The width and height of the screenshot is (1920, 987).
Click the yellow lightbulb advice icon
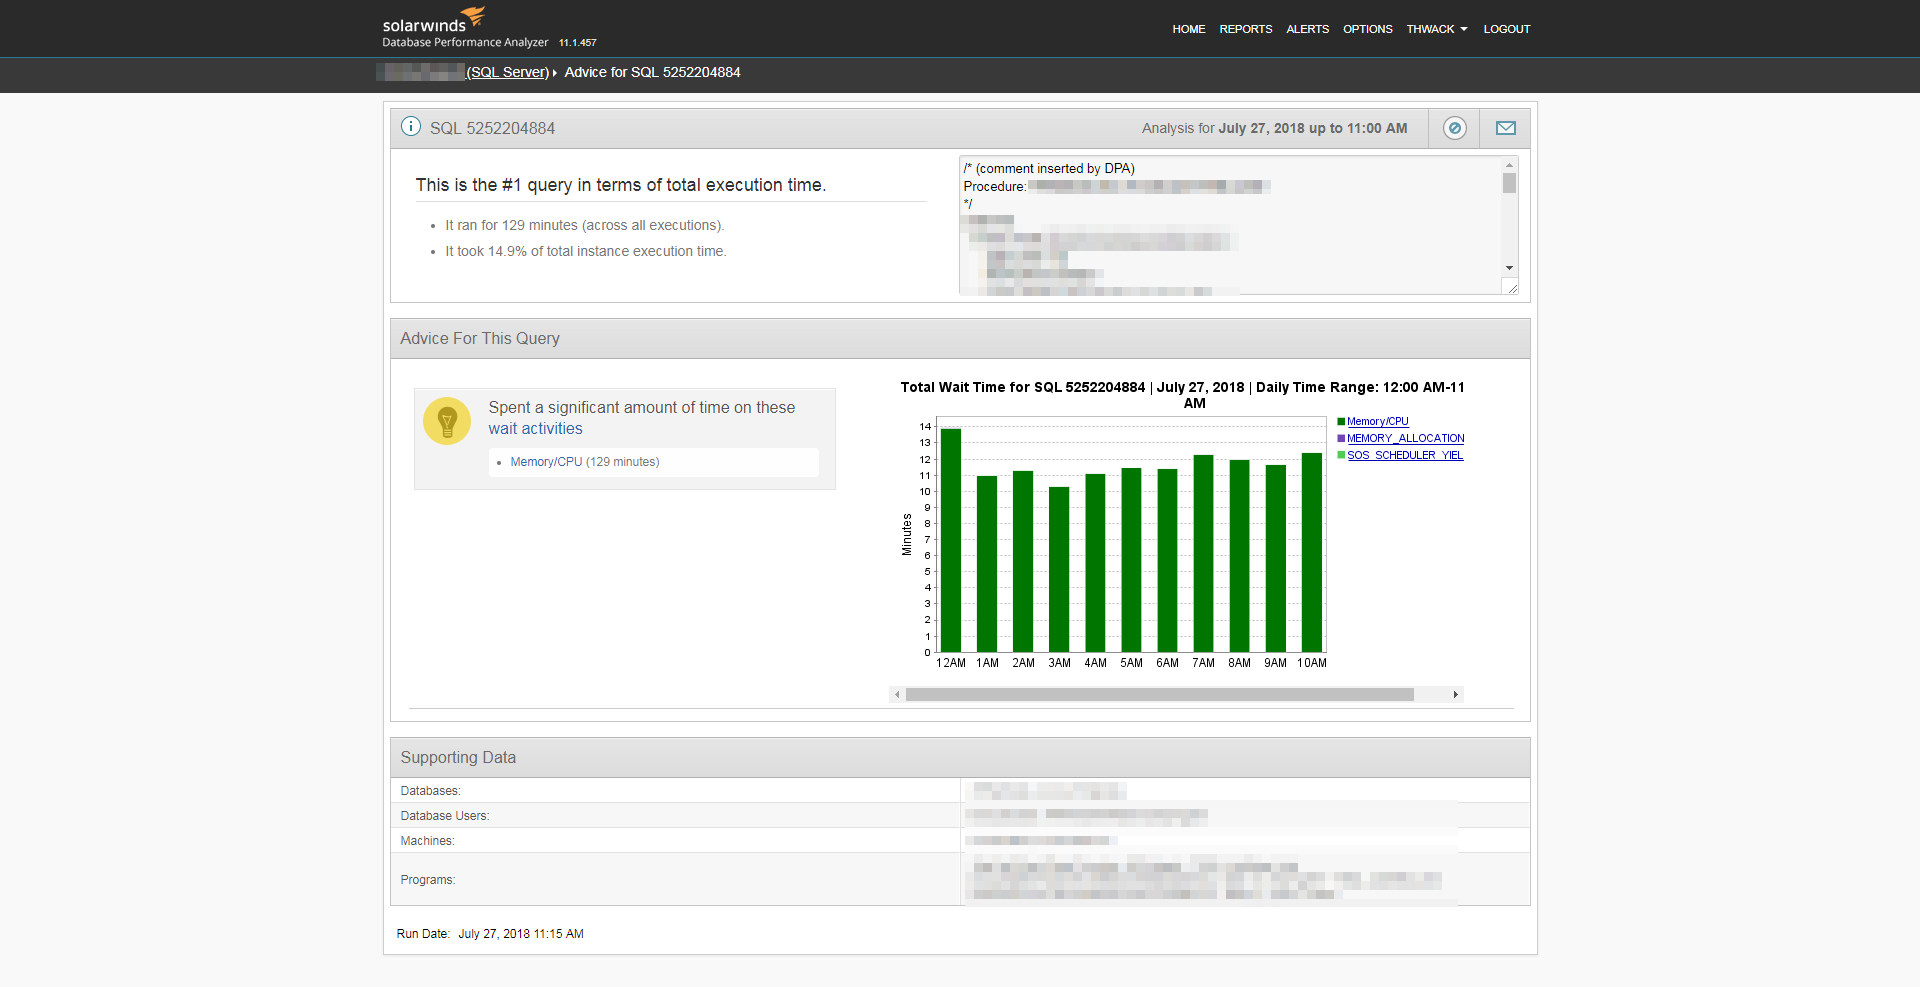[x=447, y=421]
